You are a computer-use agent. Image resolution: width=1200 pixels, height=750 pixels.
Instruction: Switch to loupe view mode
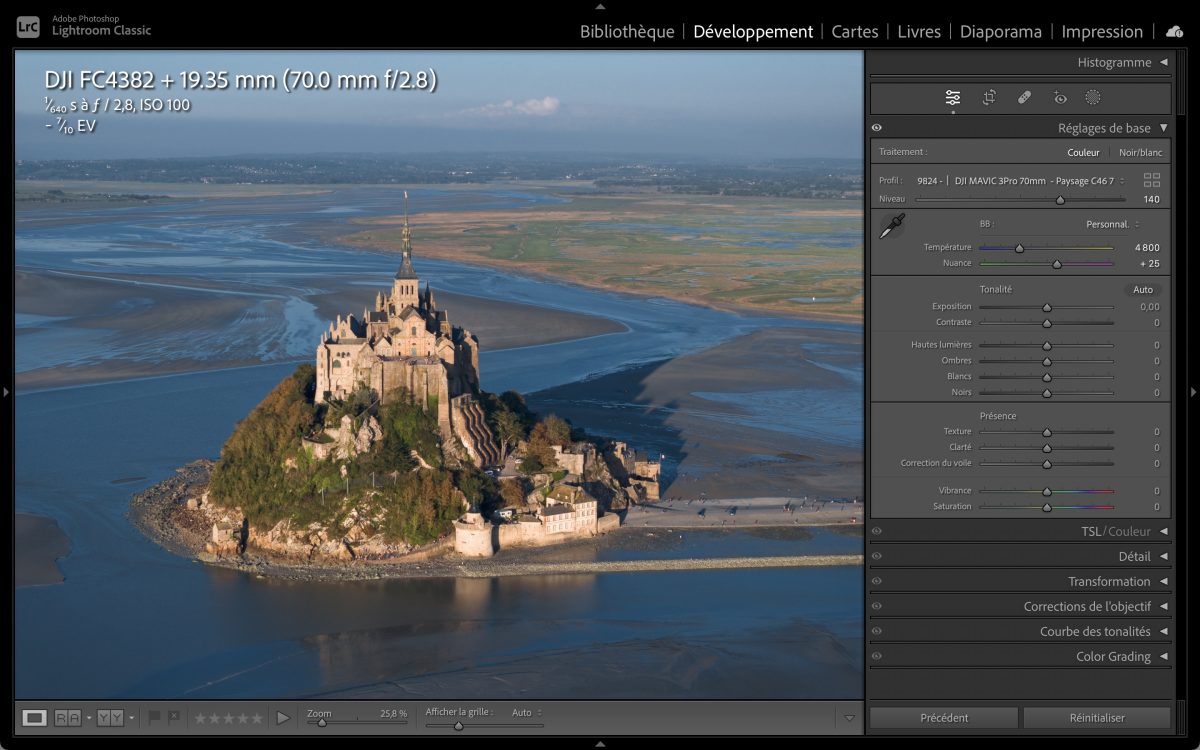point(35,717)
